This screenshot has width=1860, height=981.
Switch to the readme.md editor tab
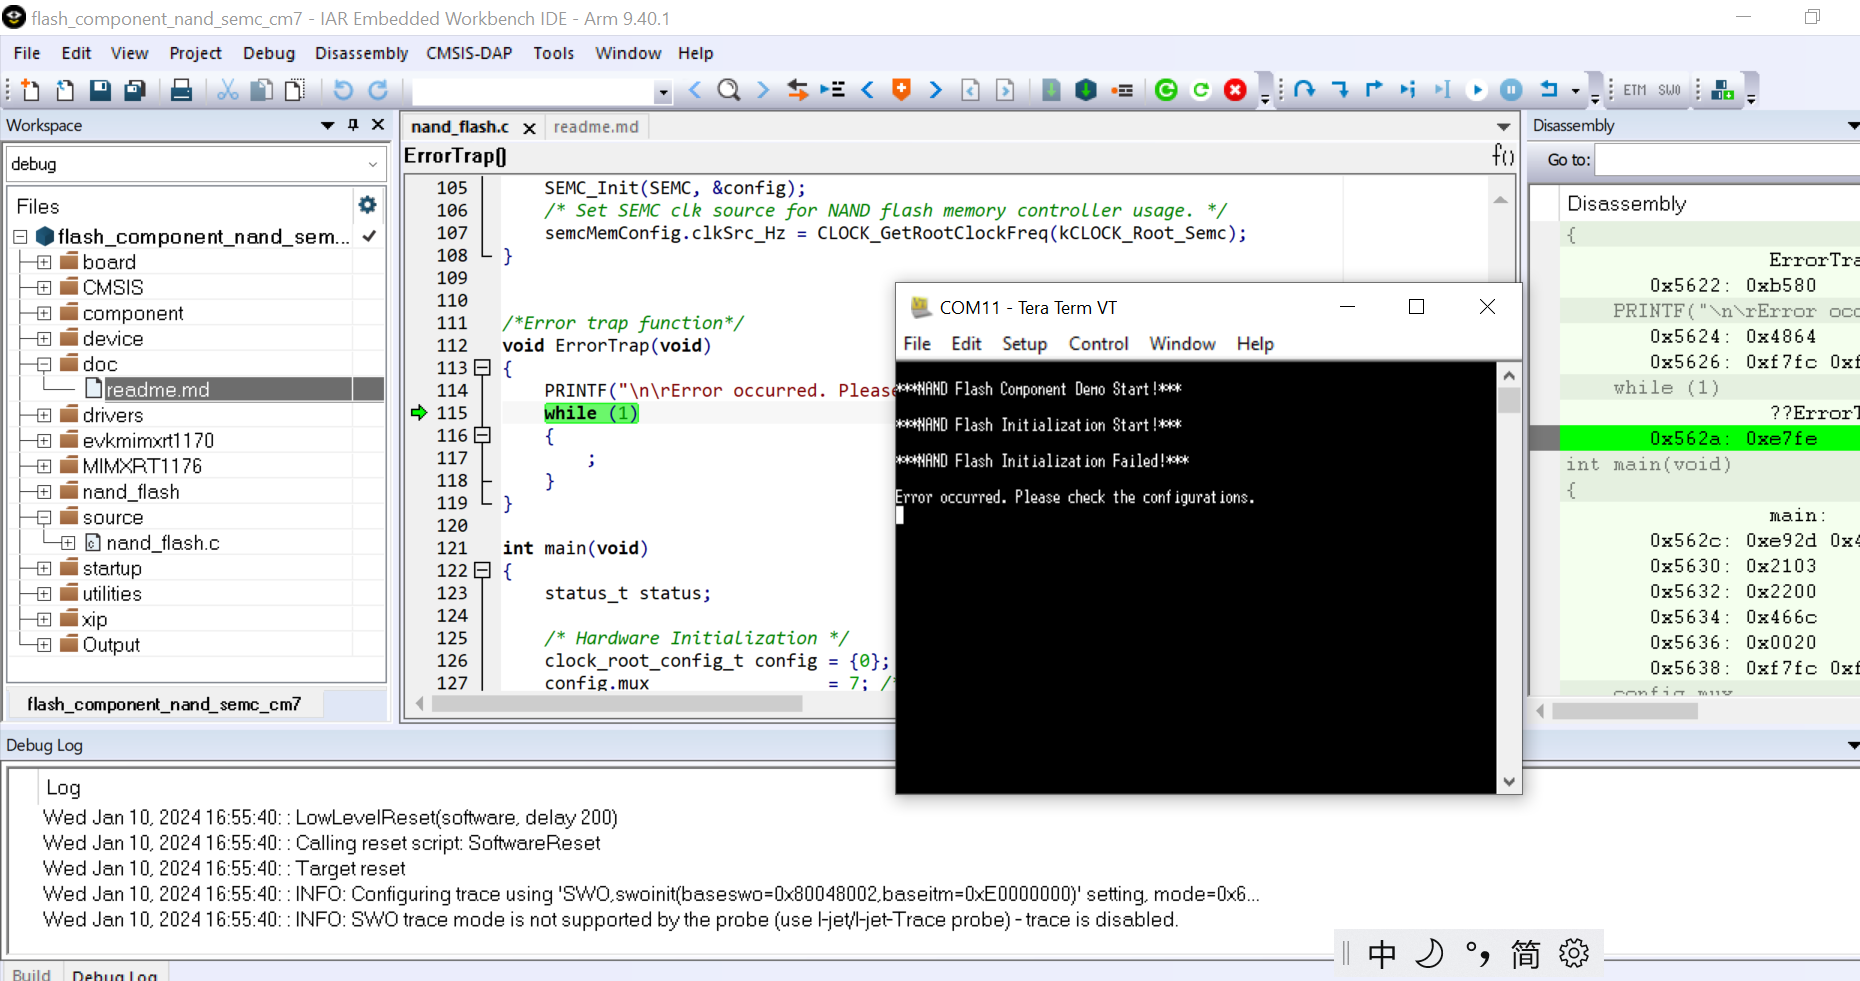[x=596, y=126]
